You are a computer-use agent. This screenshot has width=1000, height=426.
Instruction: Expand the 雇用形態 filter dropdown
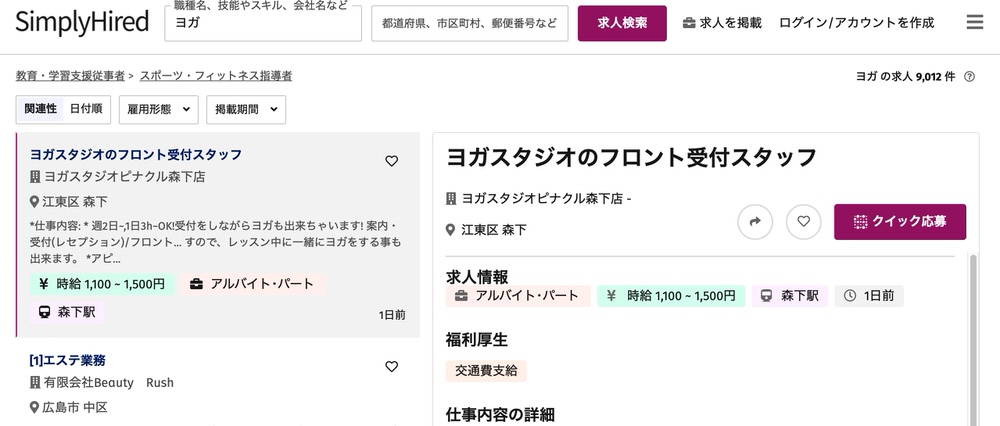158,109
